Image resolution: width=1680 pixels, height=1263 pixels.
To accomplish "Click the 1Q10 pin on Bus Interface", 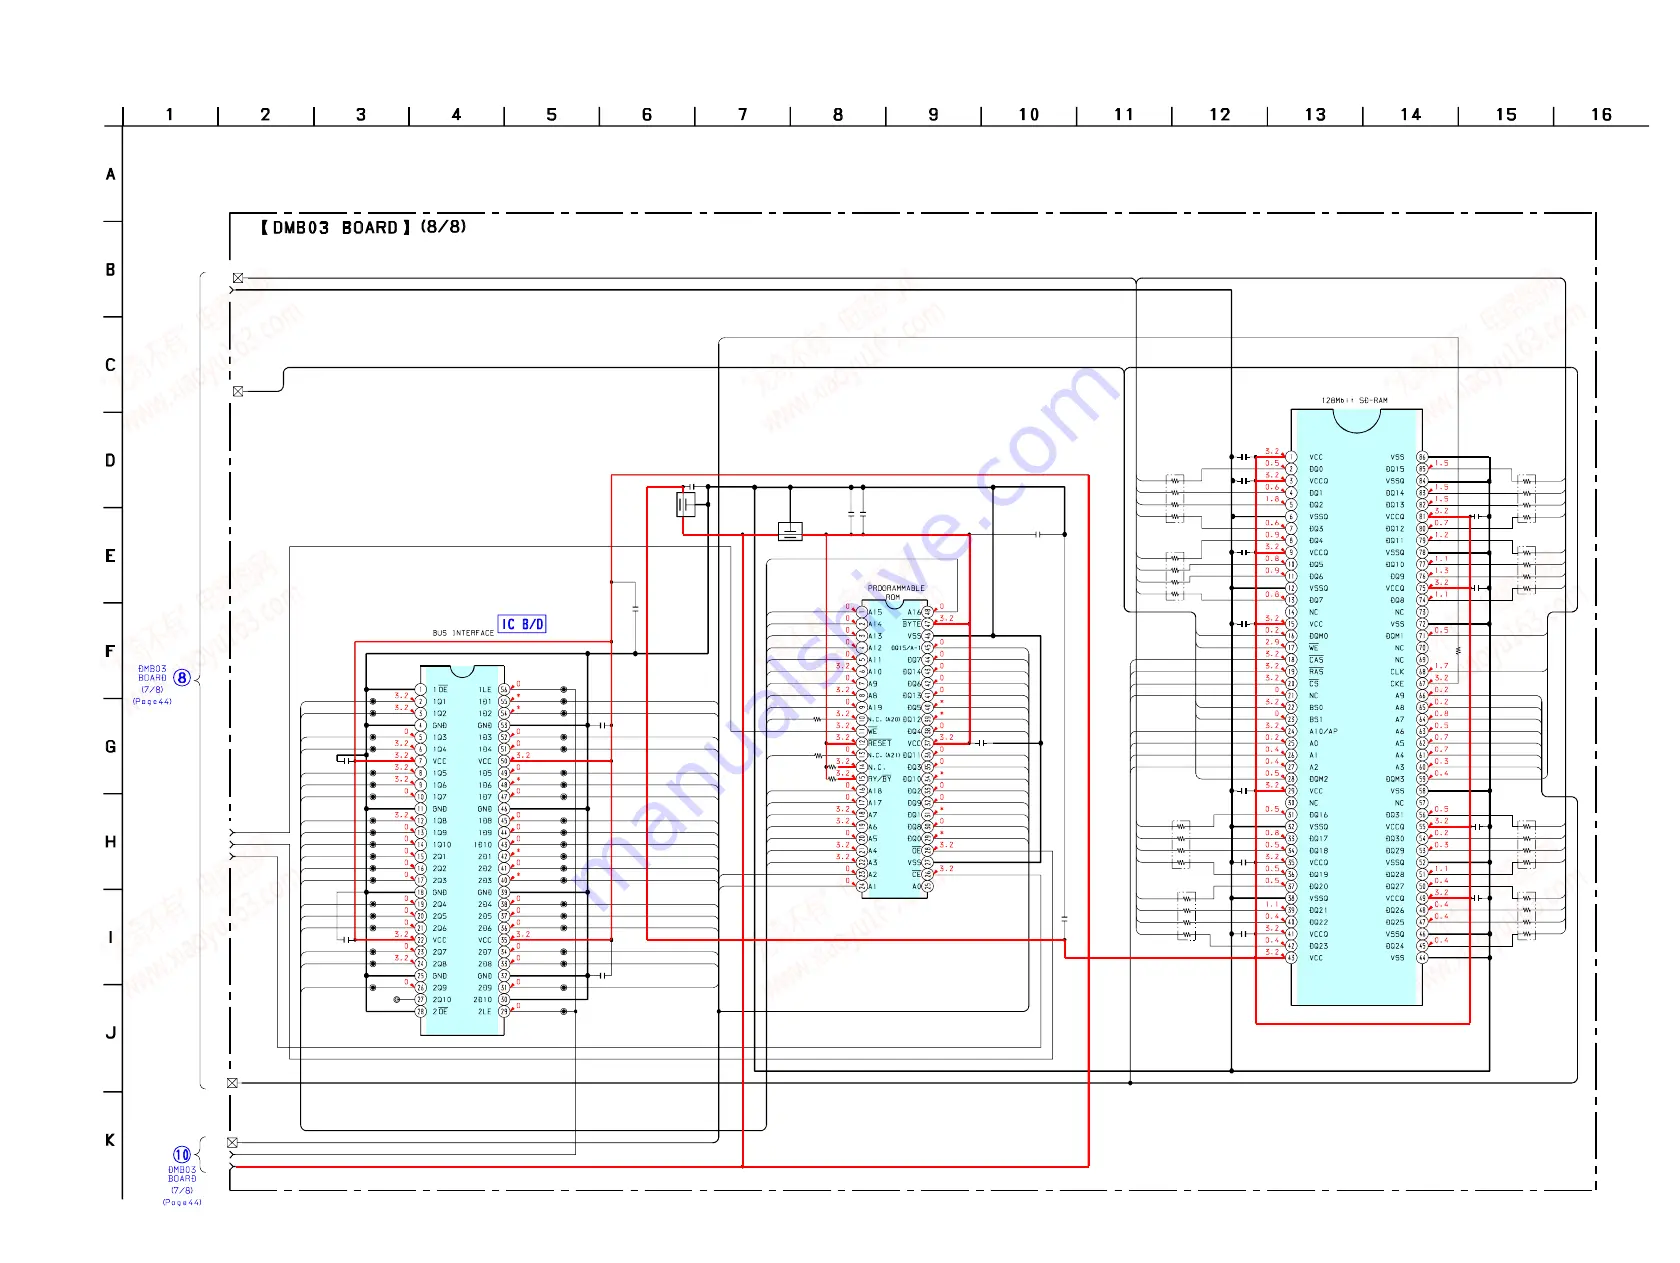I will (442, 845).
